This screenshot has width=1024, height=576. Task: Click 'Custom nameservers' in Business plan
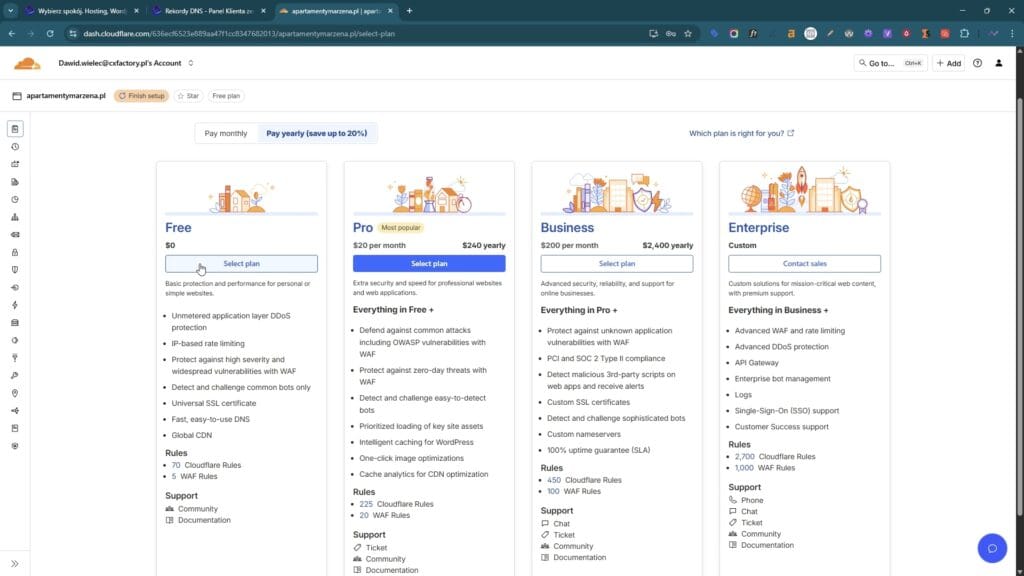[584, 434]
